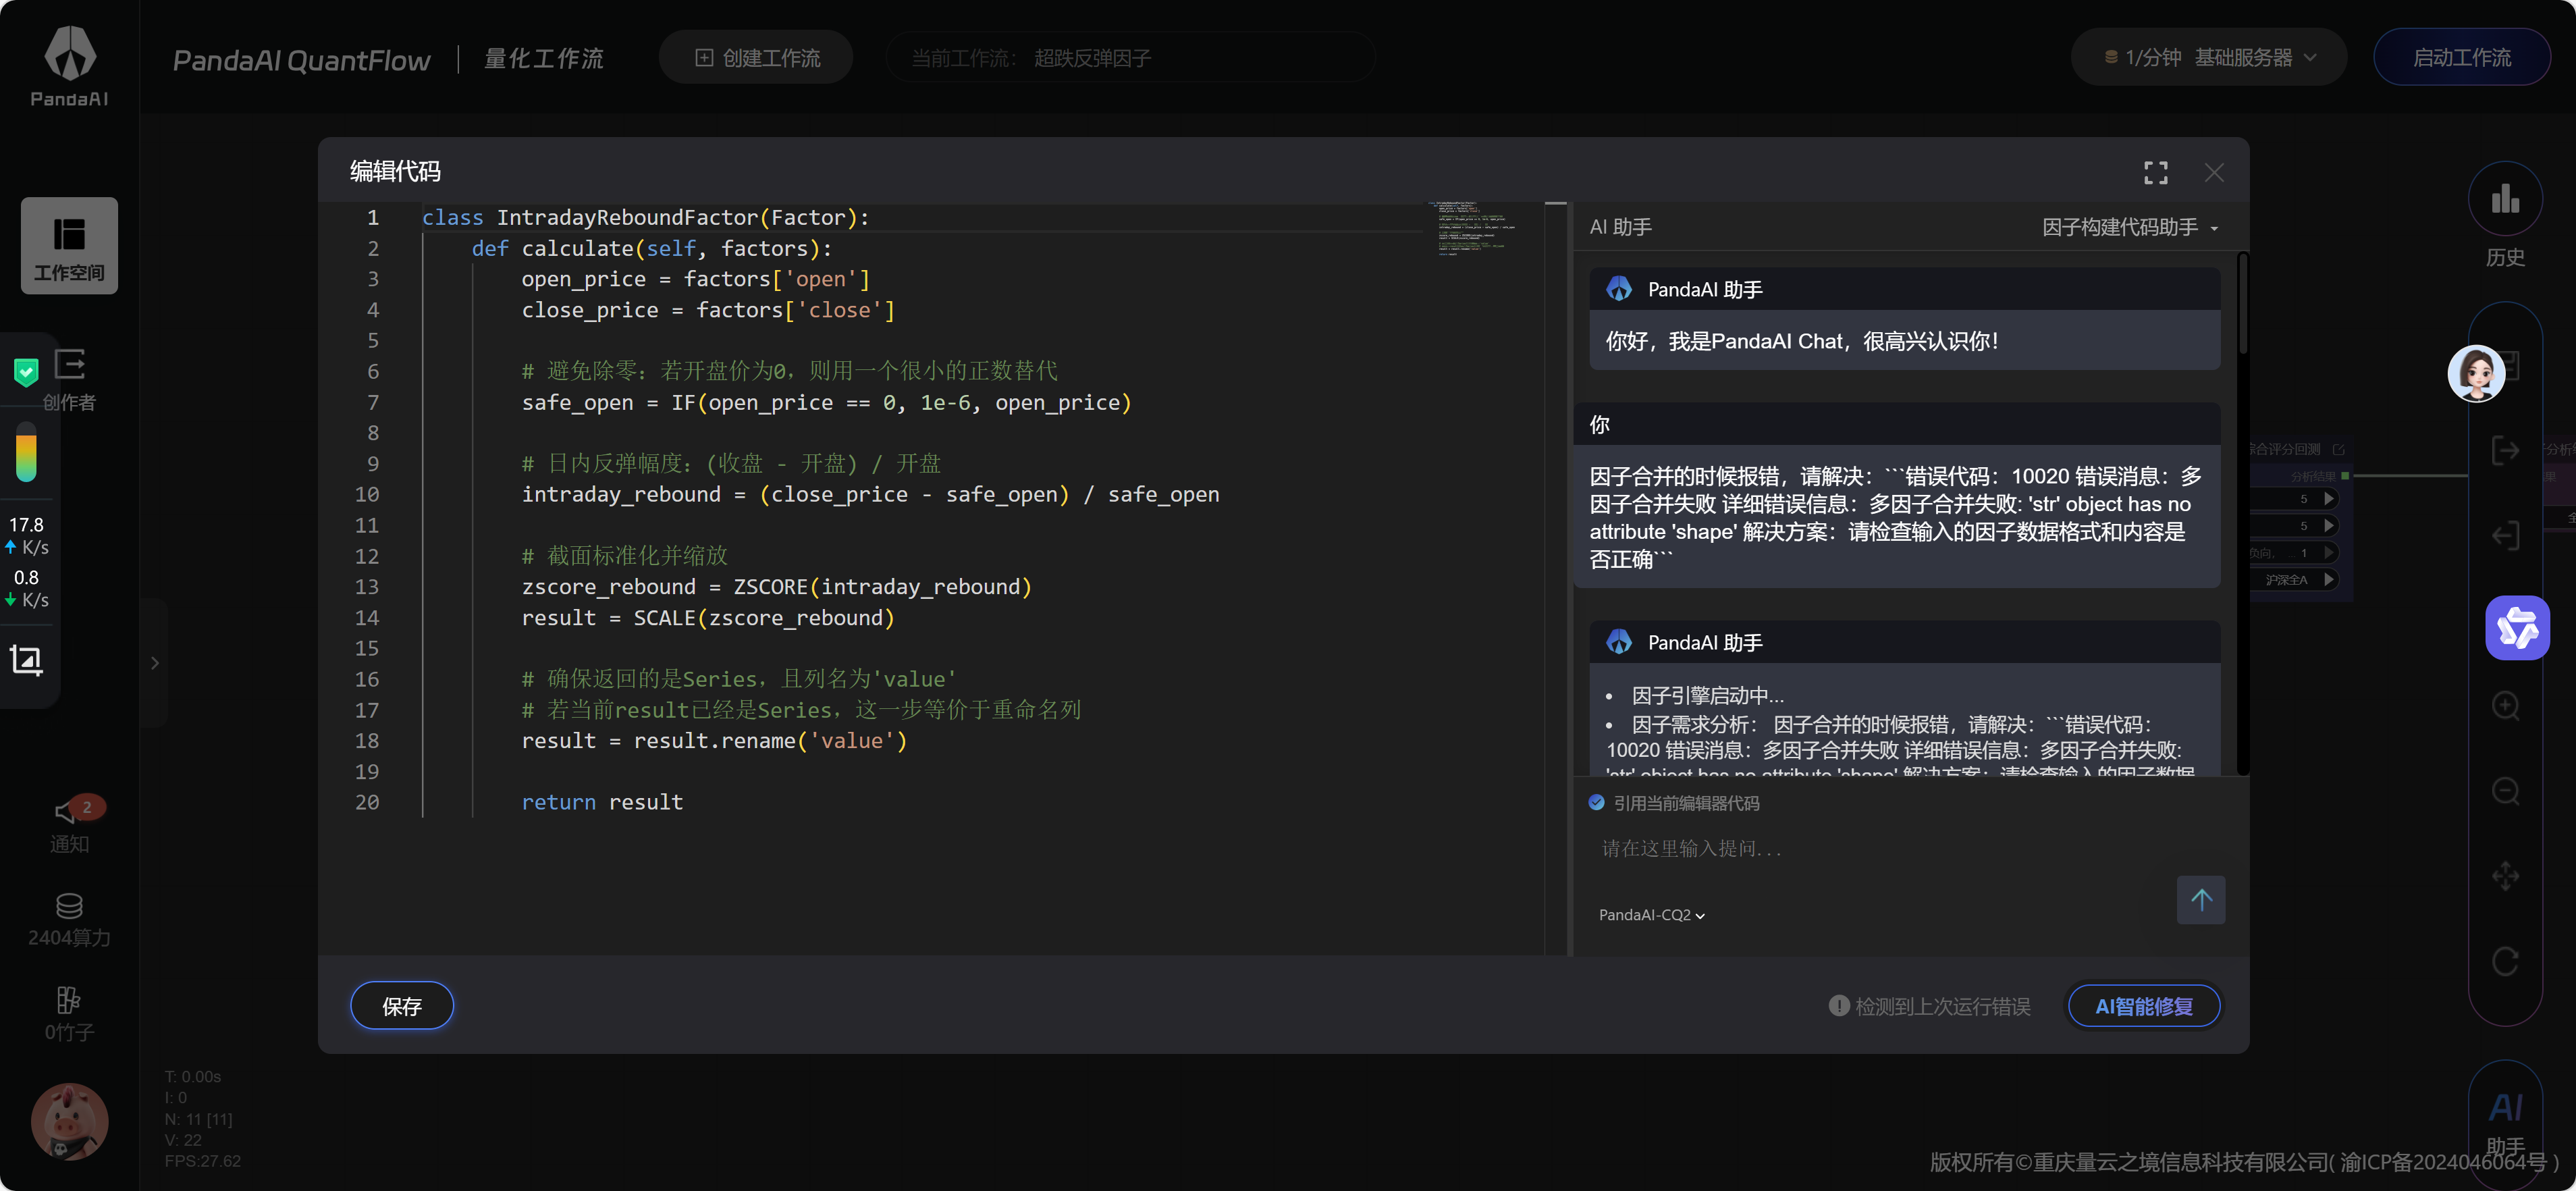The width and height of the screenshot is (2576, 1191).
Task: Click the 启动工作流 start workflow button
Action: [x=2461, y=58]
